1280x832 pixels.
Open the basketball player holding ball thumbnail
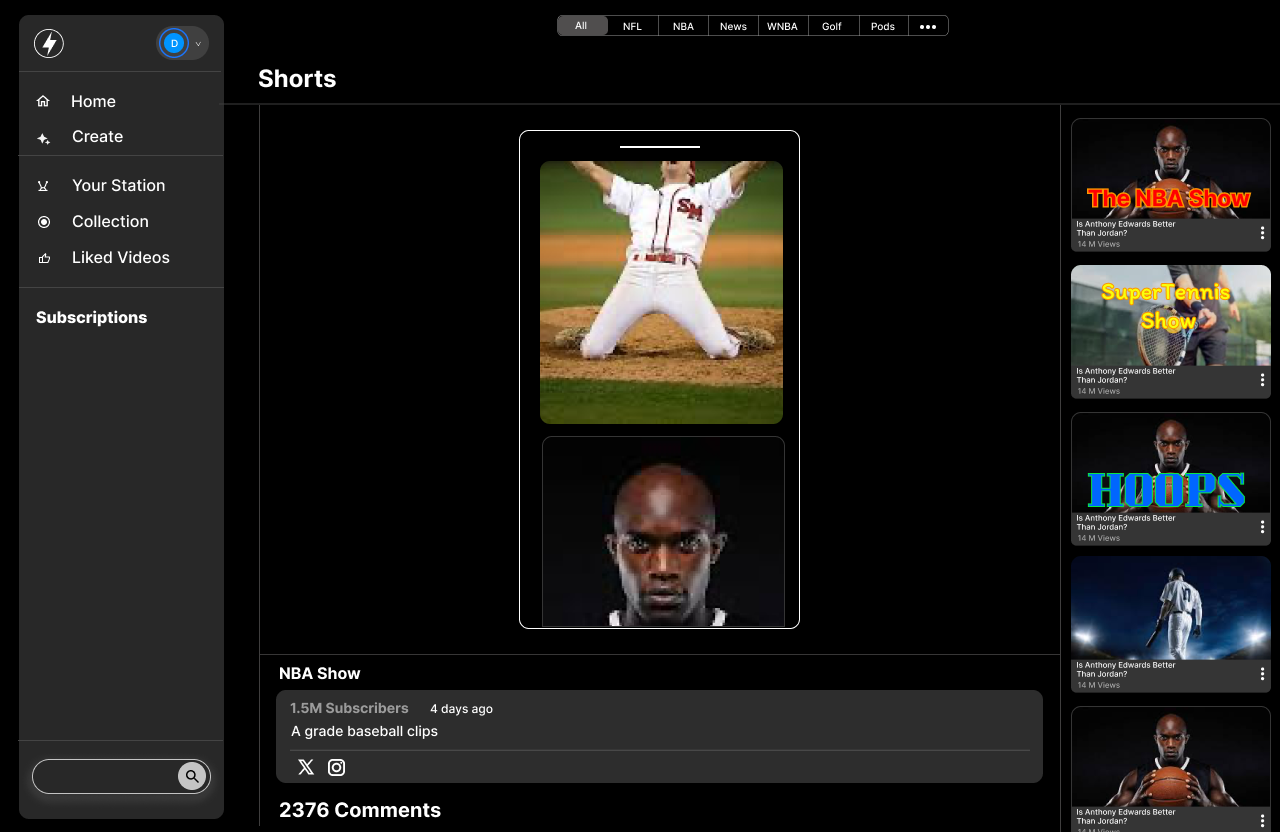(x=1171, y=757)
